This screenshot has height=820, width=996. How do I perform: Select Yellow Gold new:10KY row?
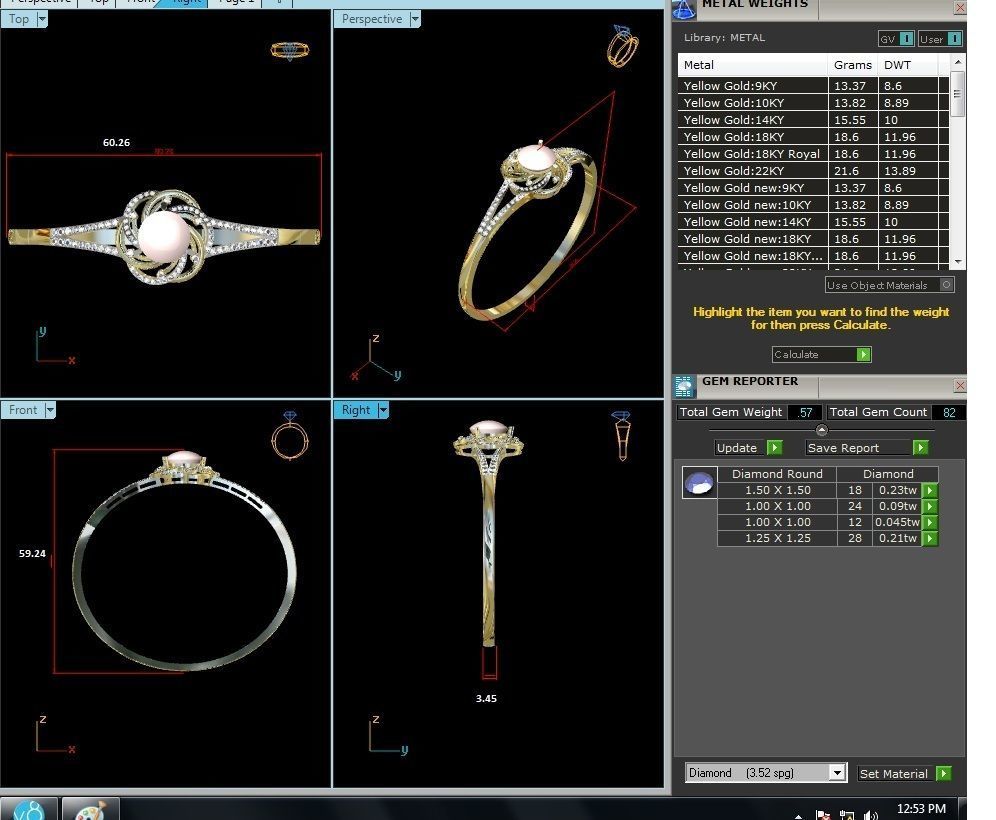(814, 205)
